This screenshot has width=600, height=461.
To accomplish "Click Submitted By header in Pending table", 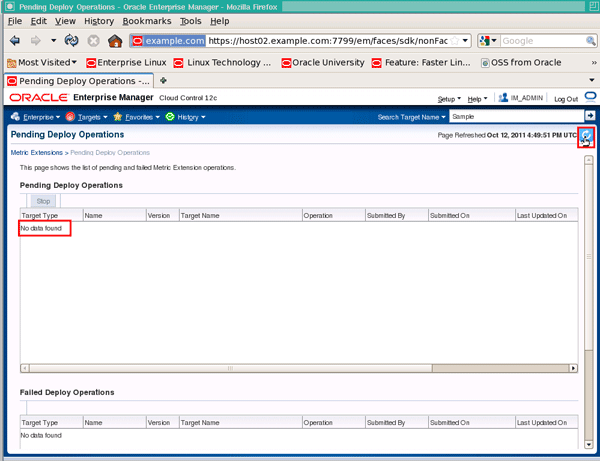I will (x=396, y=215).
